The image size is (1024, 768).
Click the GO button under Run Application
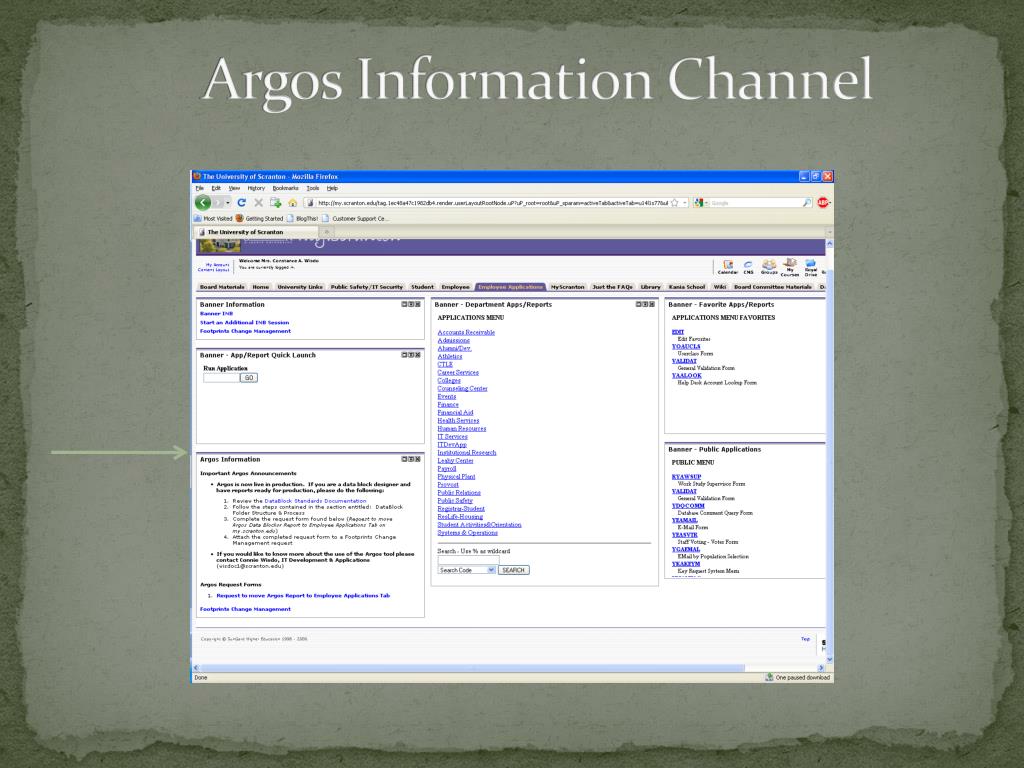pos(249,377)
